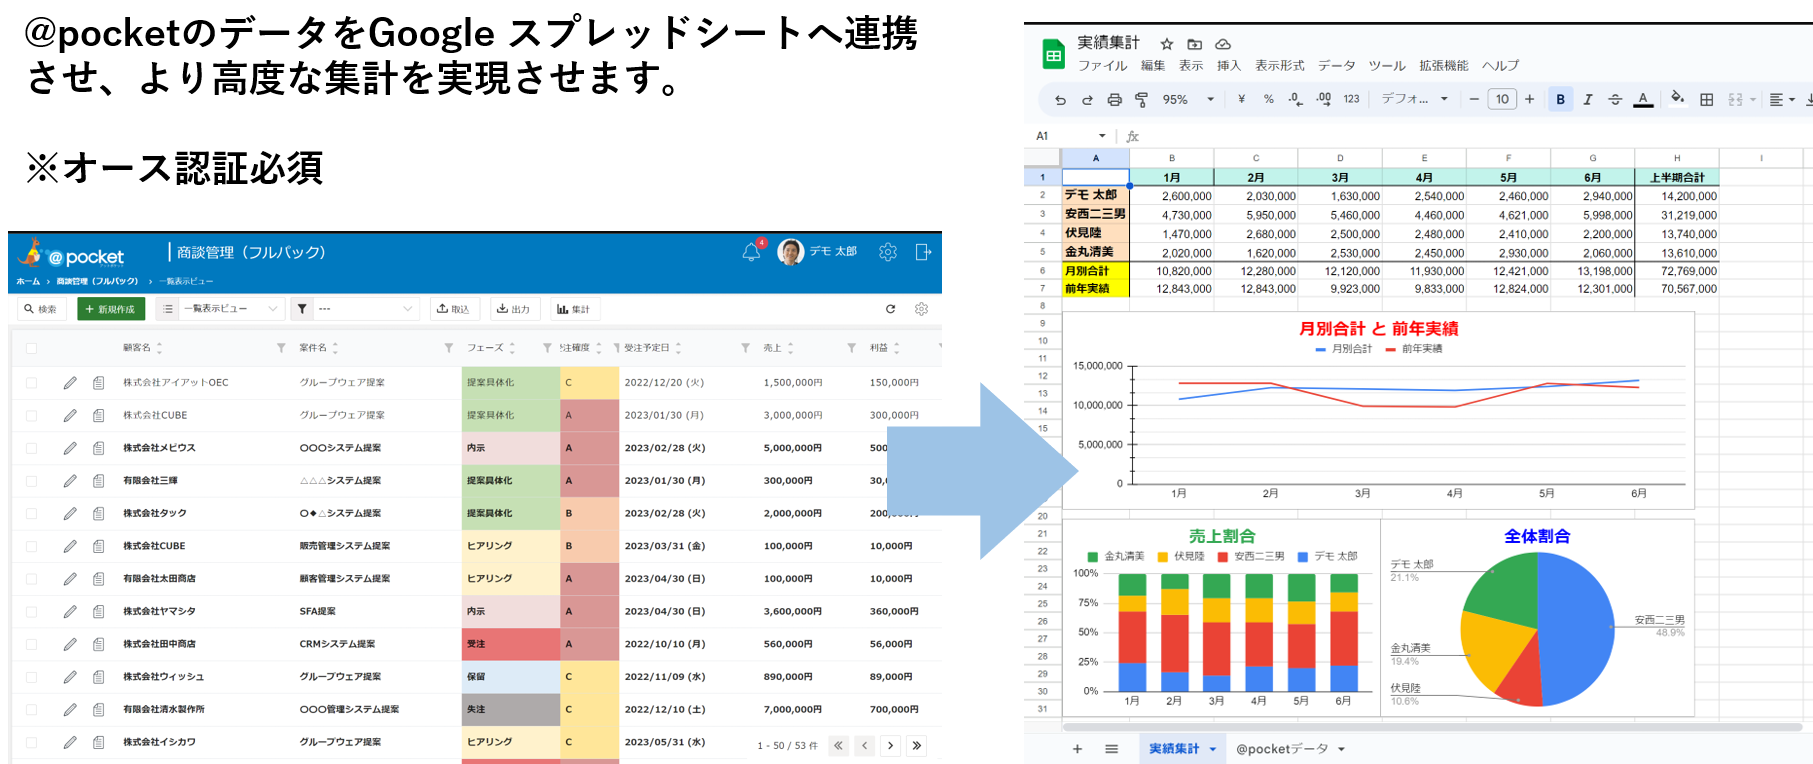This screenshot has height=764, width=1813.
Task: Open the @pocketデータ sheet tab arrow menu
Action: pyautogui.click(x=1341, y=749)
